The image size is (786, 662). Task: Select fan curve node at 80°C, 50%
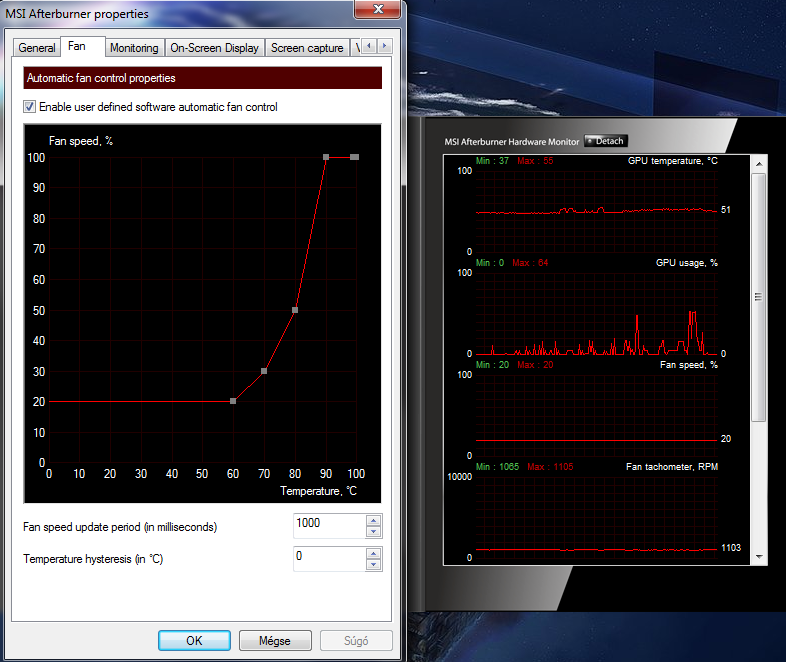tap(295, 310)
